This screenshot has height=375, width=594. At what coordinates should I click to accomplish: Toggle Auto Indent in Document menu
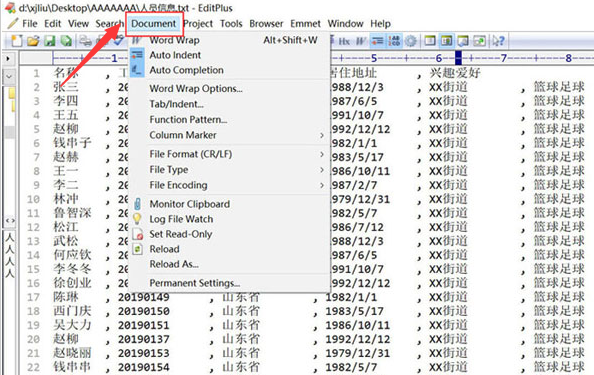229,55
